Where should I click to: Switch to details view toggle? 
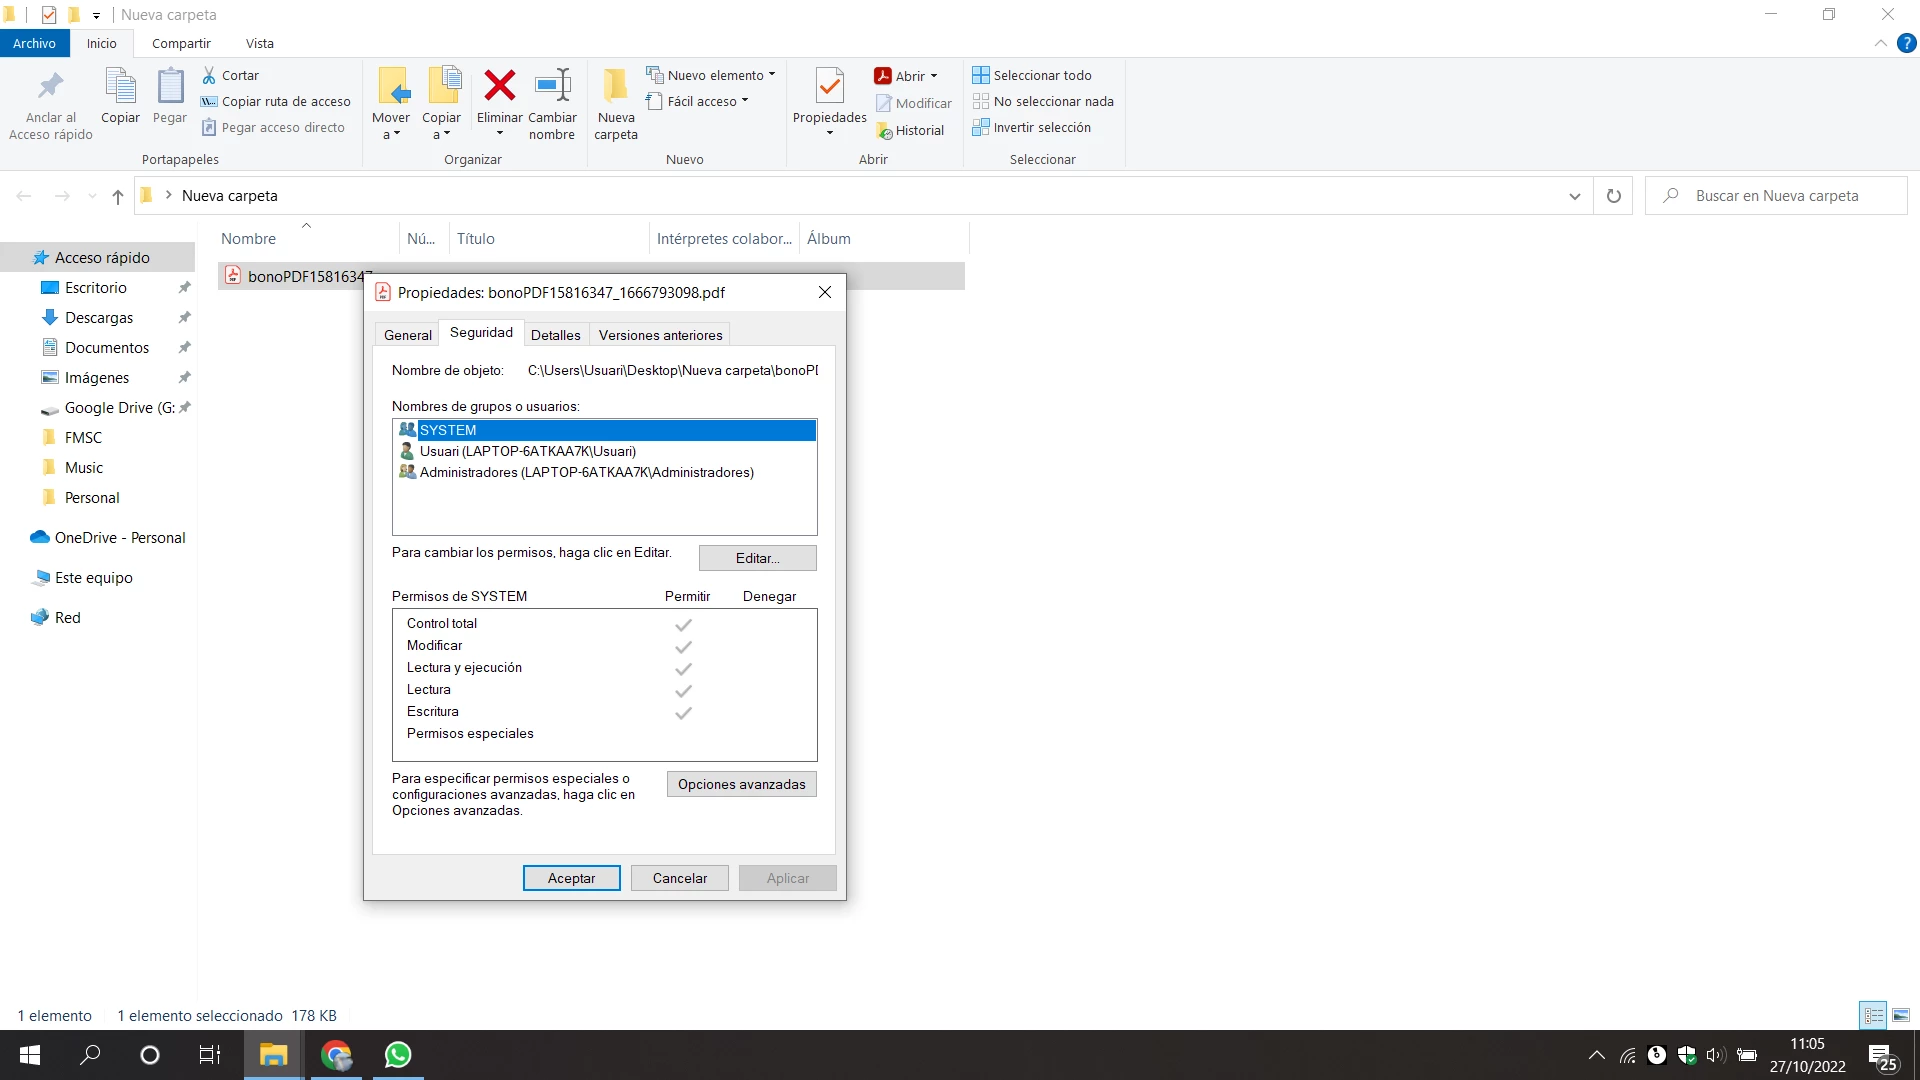coord(1873,1015)
